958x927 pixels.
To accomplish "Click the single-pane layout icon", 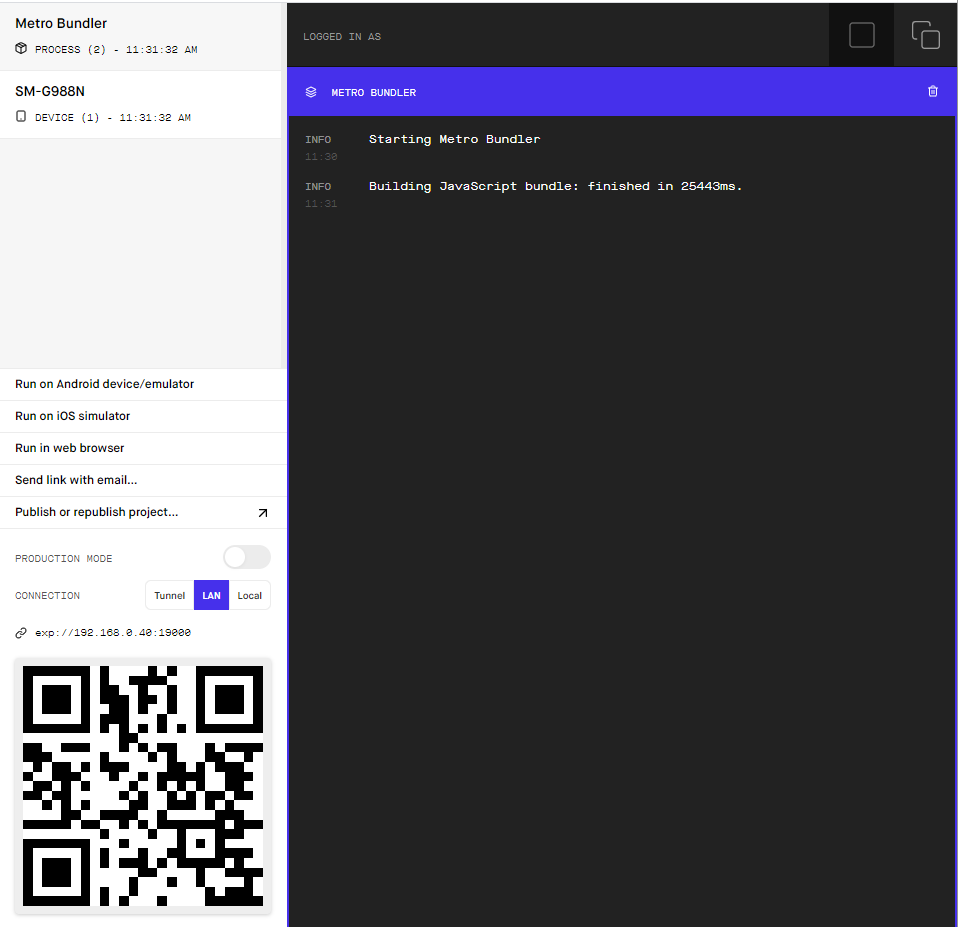I will 861,35.
